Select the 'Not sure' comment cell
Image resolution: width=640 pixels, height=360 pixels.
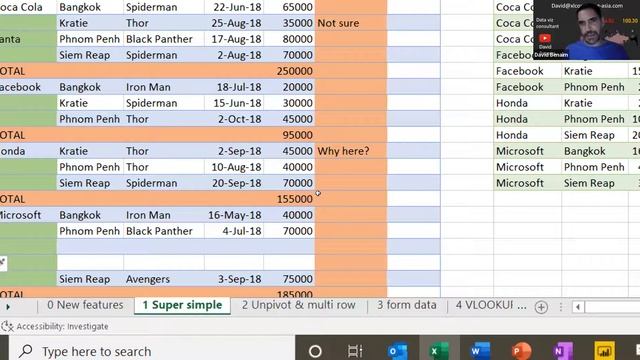click(x=351, y=23)
